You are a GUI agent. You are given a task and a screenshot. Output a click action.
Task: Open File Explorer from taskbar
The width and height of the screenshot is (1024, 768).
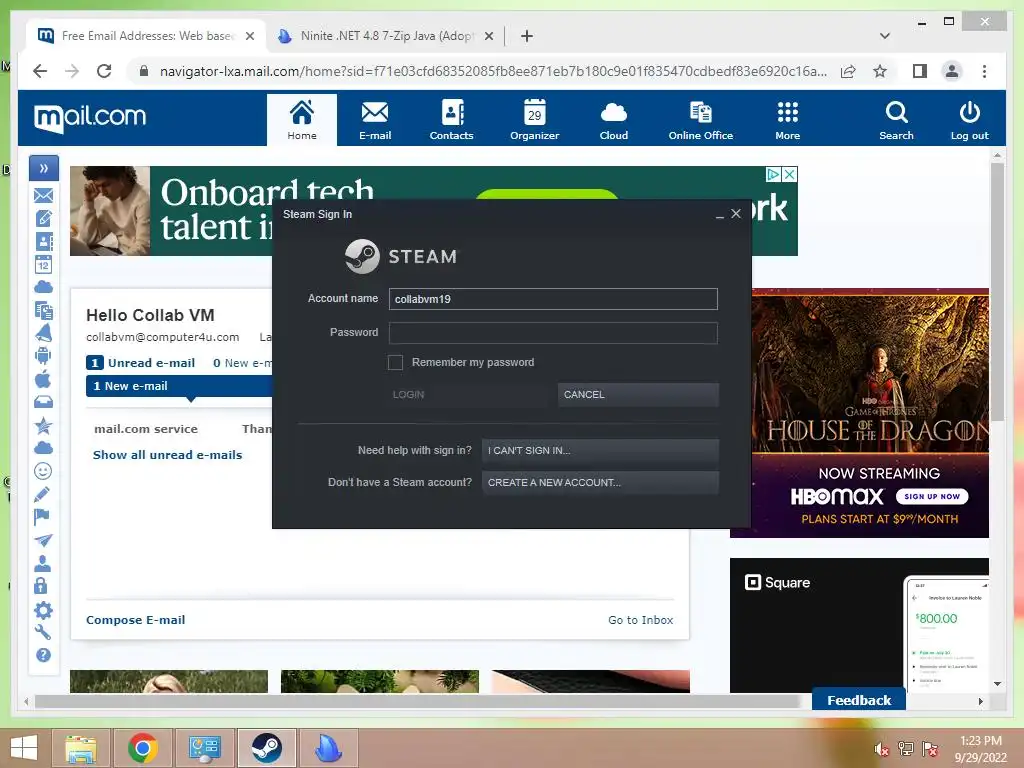pyautogui.click(x=80, y=748)
